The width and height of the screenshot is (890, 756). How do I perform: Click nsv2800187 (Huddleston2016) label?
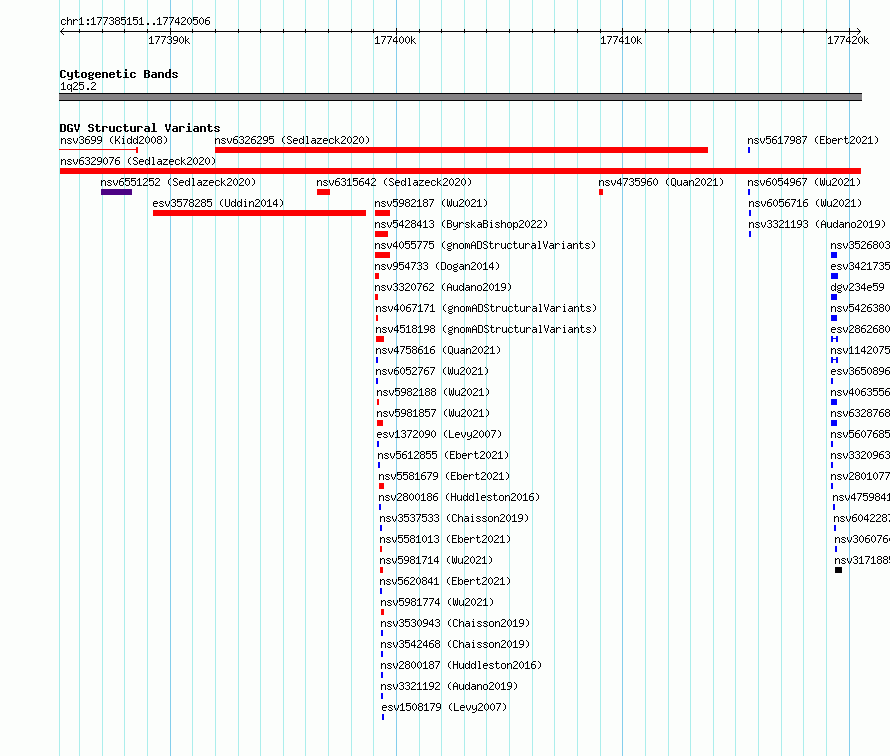[x=461, y=665]
